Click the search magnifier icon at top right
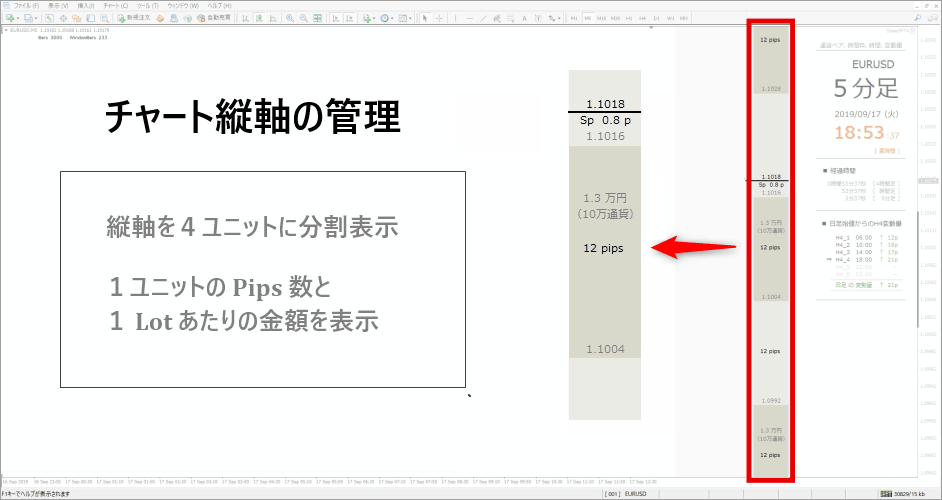The image size is (942, 500). [920, 18]
